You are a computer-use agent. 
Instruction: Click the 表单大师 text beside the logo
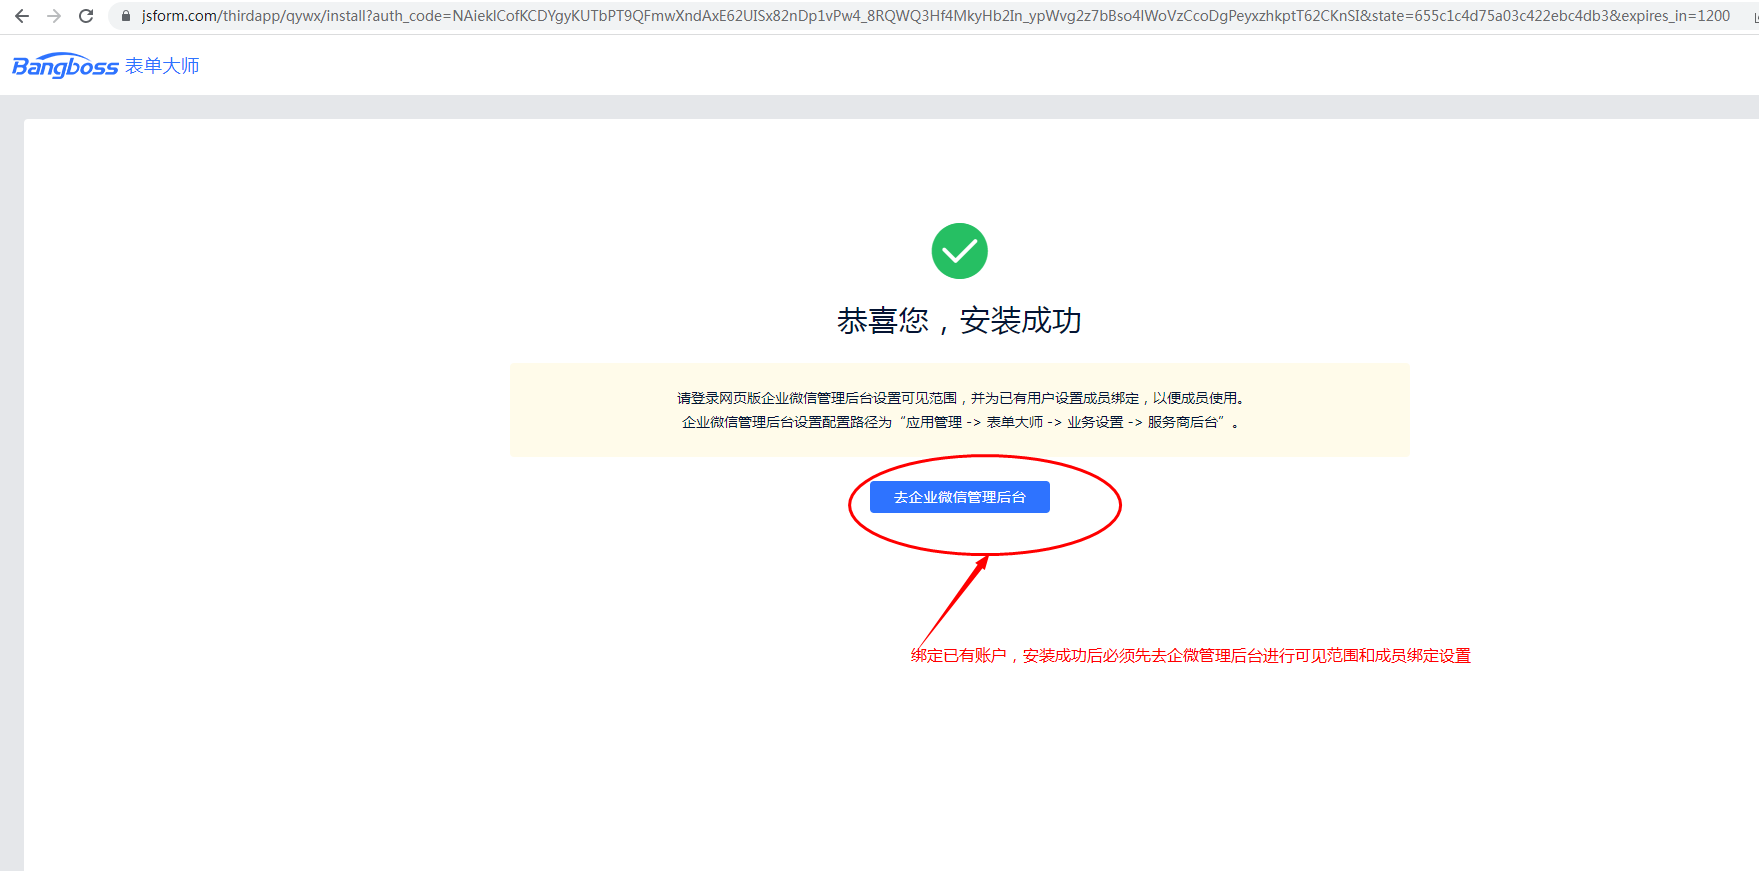(162, 66)
